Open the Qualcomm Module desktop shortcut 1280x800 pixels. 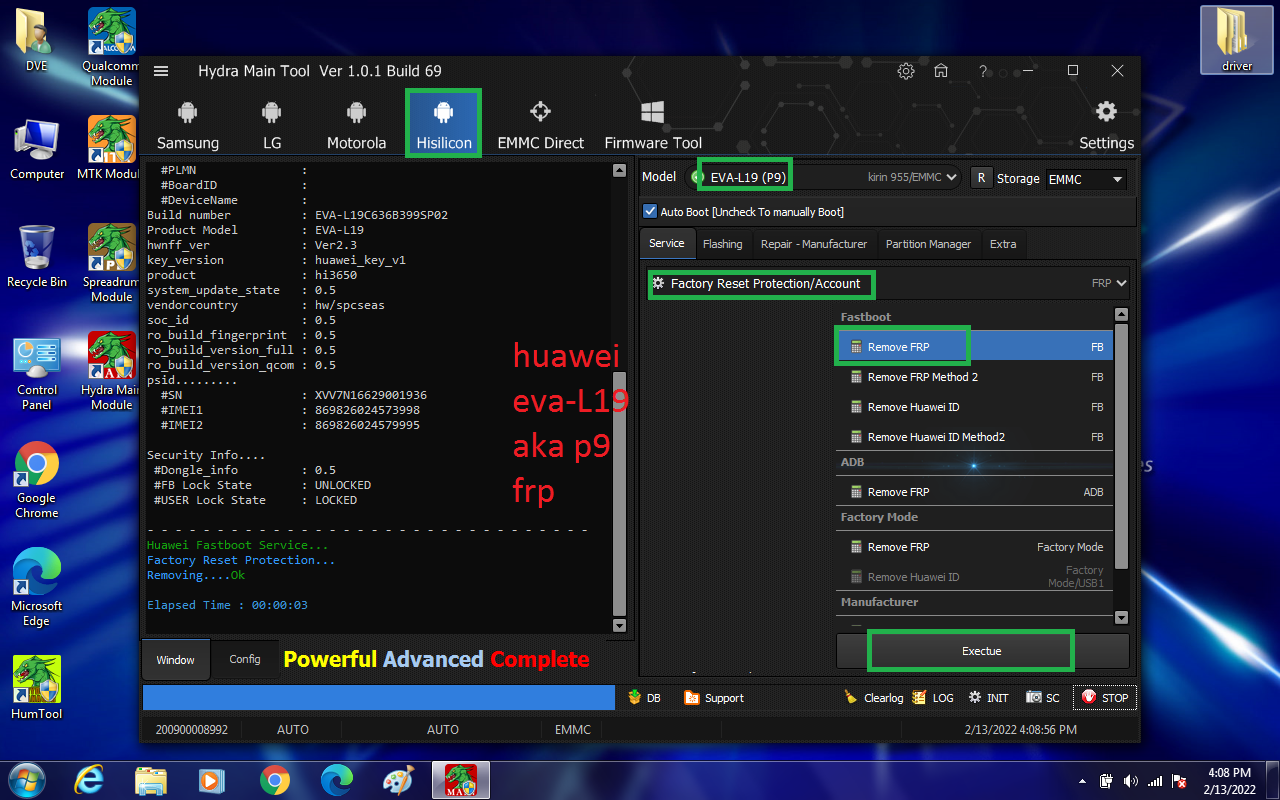click(x=112, y=47)
